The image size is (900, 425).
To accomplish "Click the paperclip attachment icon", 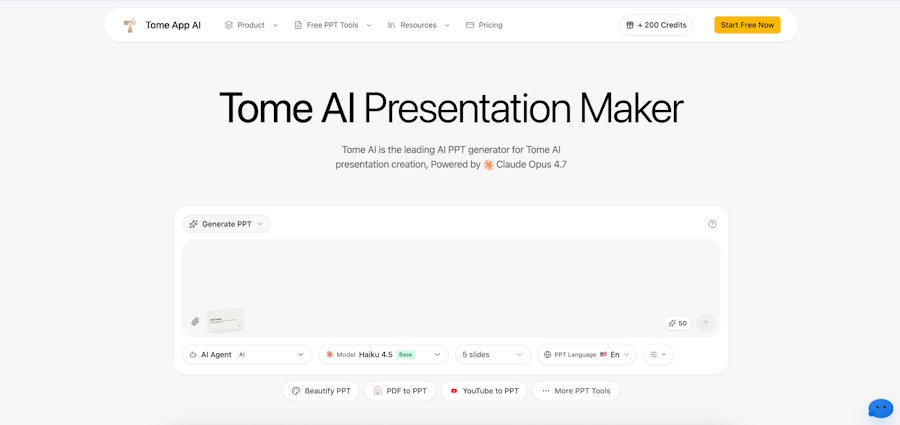I will [195, 321].
